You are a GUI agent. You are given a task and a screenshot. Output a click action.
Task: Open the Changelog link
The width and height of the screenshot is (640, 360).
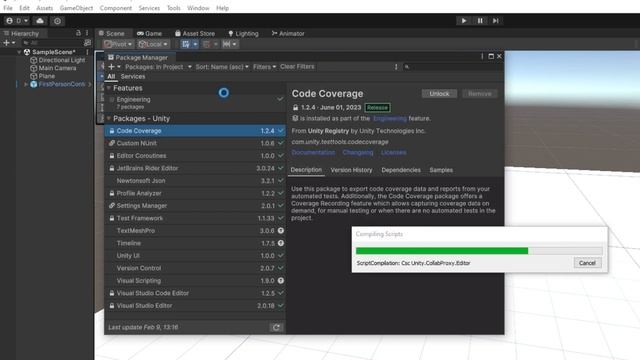358,152
